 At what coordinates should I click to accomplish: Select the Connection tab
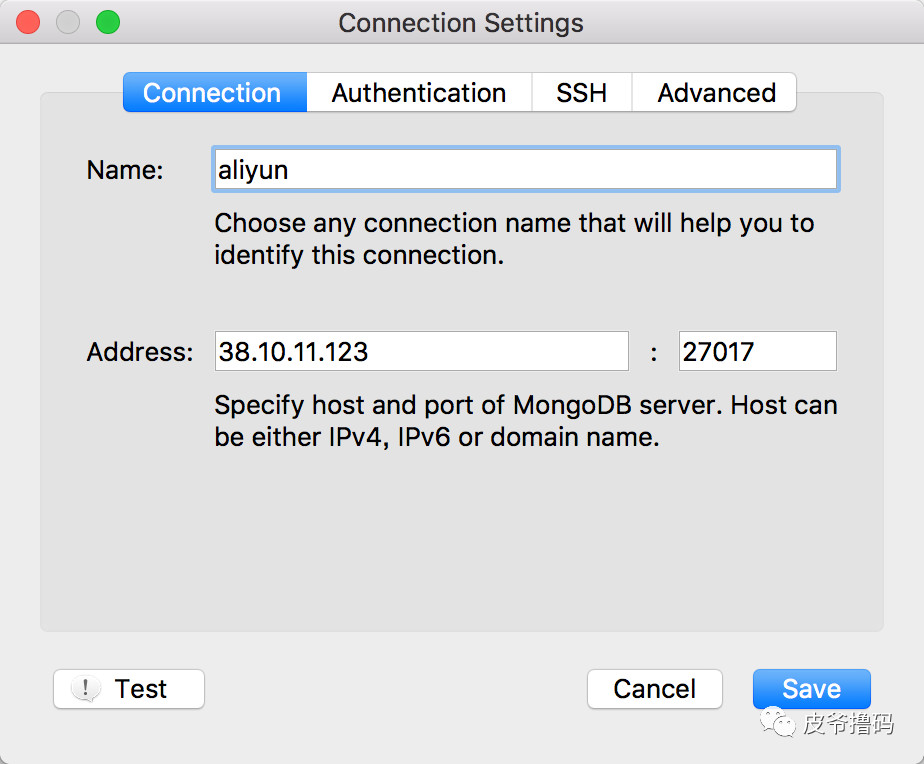[212, 93]
